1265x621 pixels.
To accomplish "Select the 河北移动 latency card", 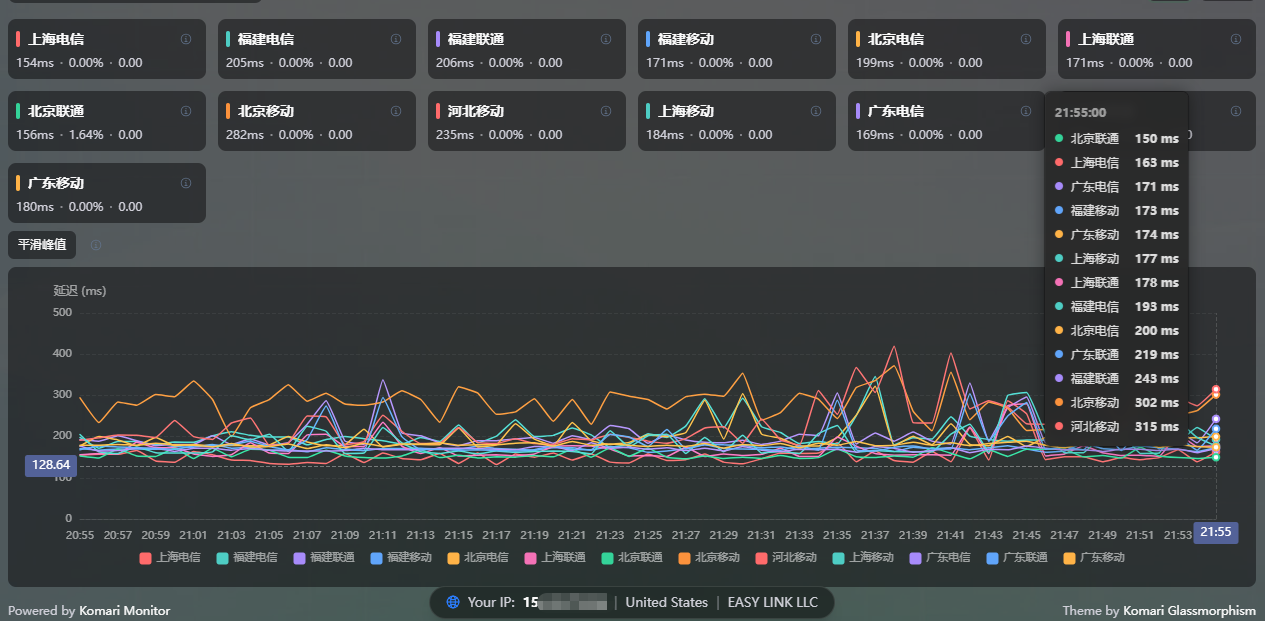I will (x=527, y=121).
